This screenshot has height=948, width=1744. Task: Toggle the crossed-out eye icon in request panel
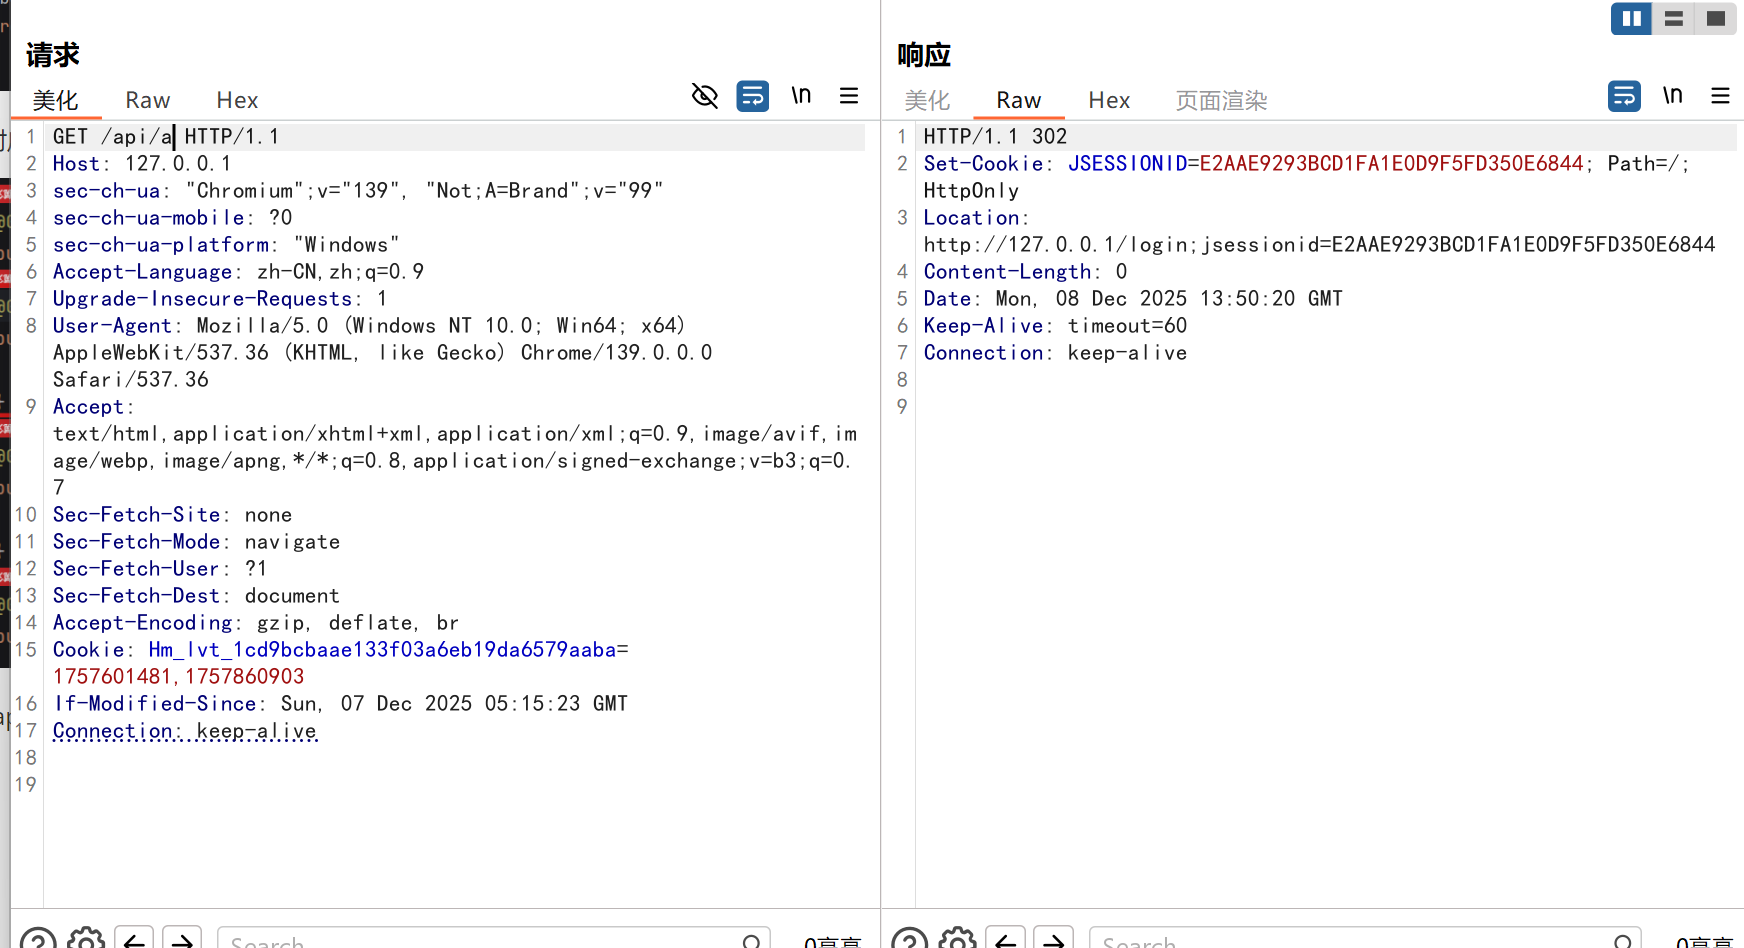705,96
